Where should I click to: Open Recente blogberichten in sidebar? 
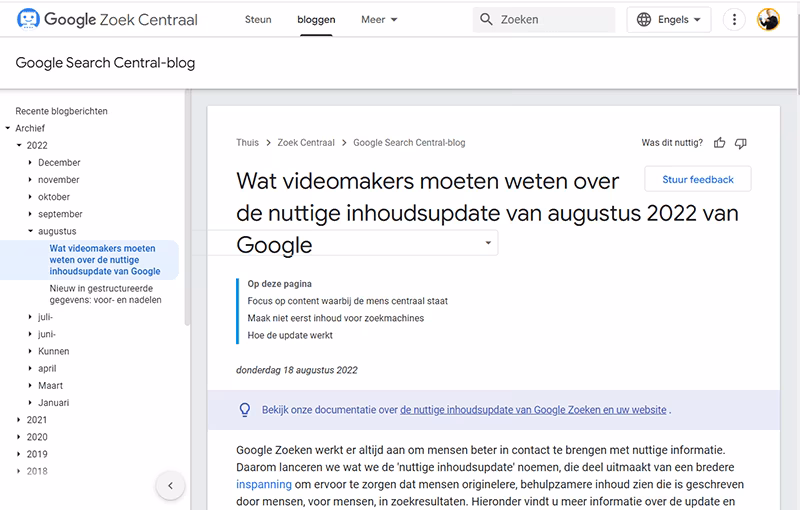[61, 111]
